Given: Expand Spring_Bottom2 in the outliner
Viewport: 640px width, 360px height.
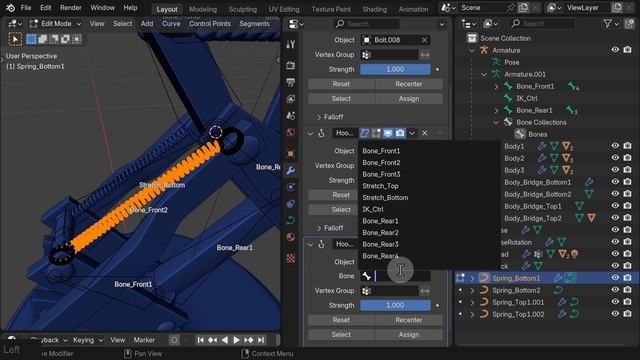Looking at the screenshot, I should click(x=472, y=290).
